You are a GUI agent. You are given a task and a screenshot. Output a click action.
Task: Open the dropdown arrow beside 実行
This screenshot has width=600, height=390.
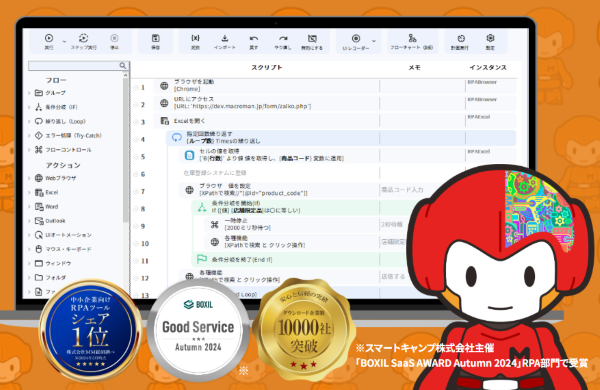pos(64,41)
